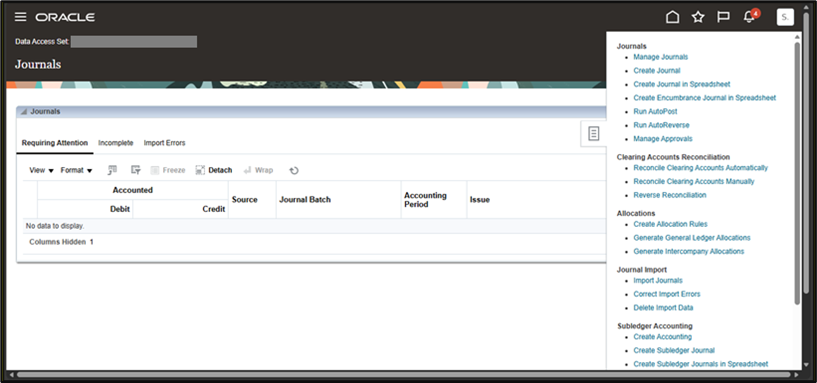Viewport: 817px width, 383px height.
Task: Click Run AutoReverse link
Action: point(661,125)
